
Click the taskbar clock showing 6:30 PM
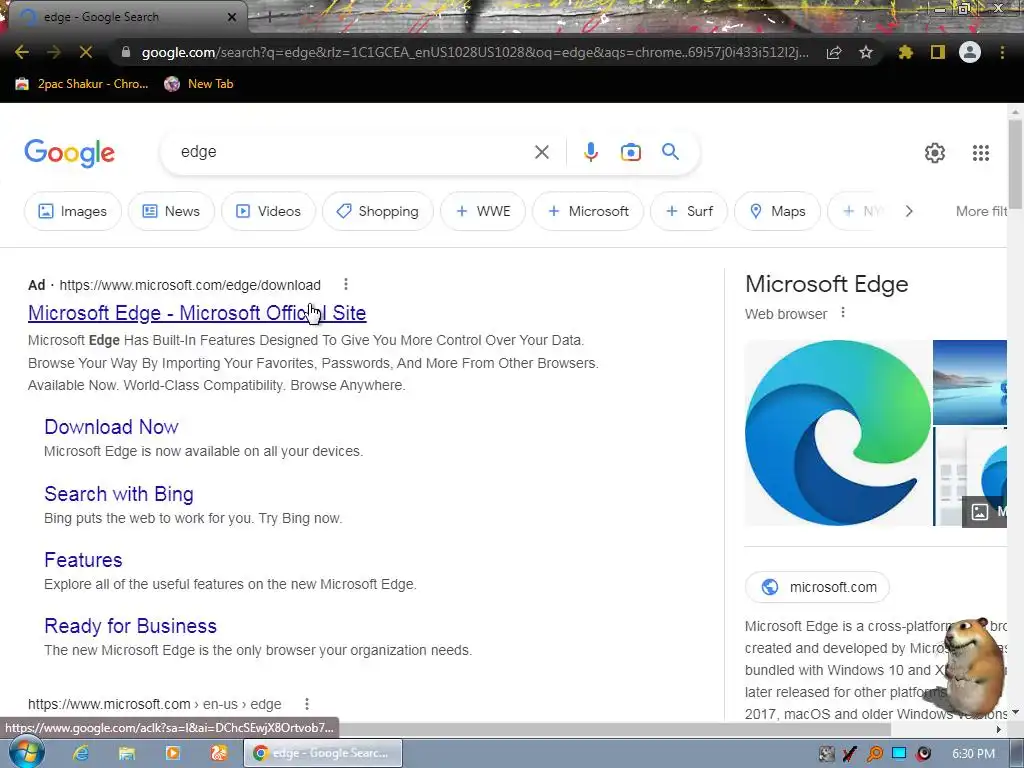(x=973, y=754)
